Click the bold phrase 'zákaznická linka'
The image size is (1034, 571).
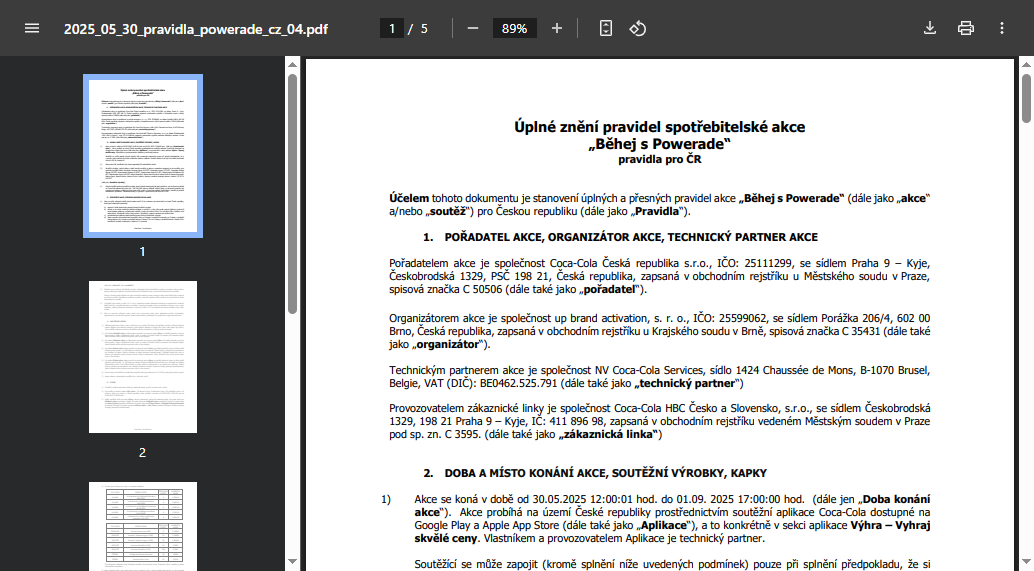pos(608,435)
